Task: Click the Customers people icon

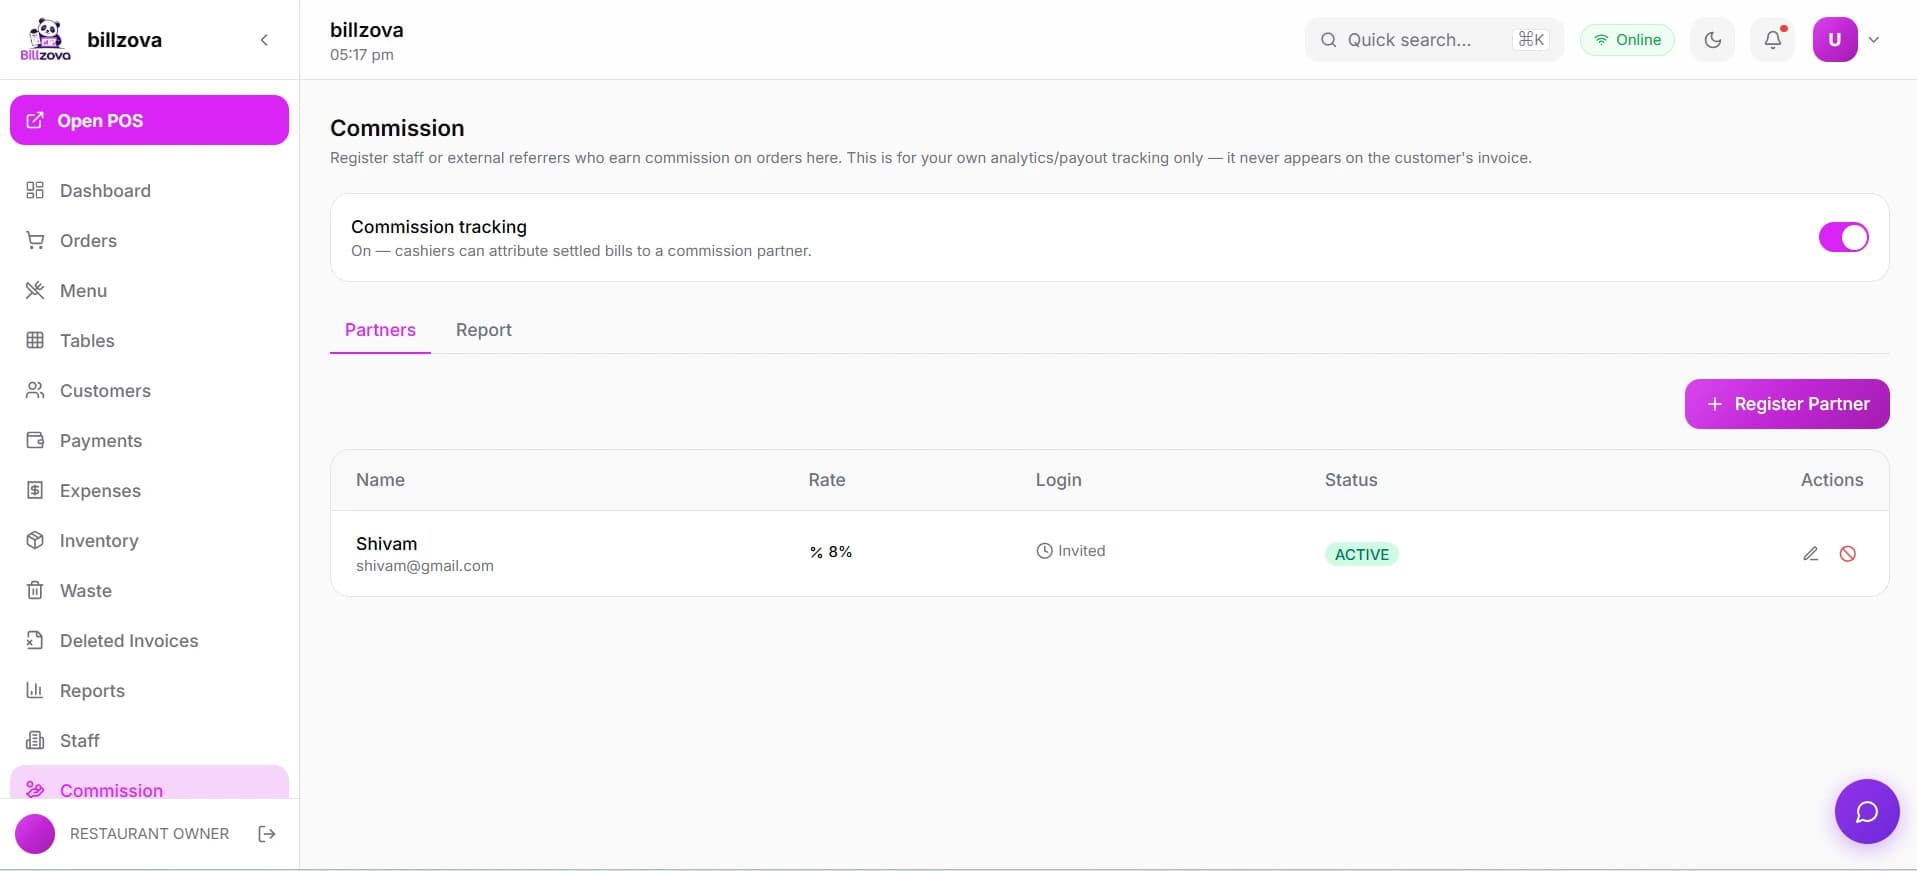Action: 35,390
